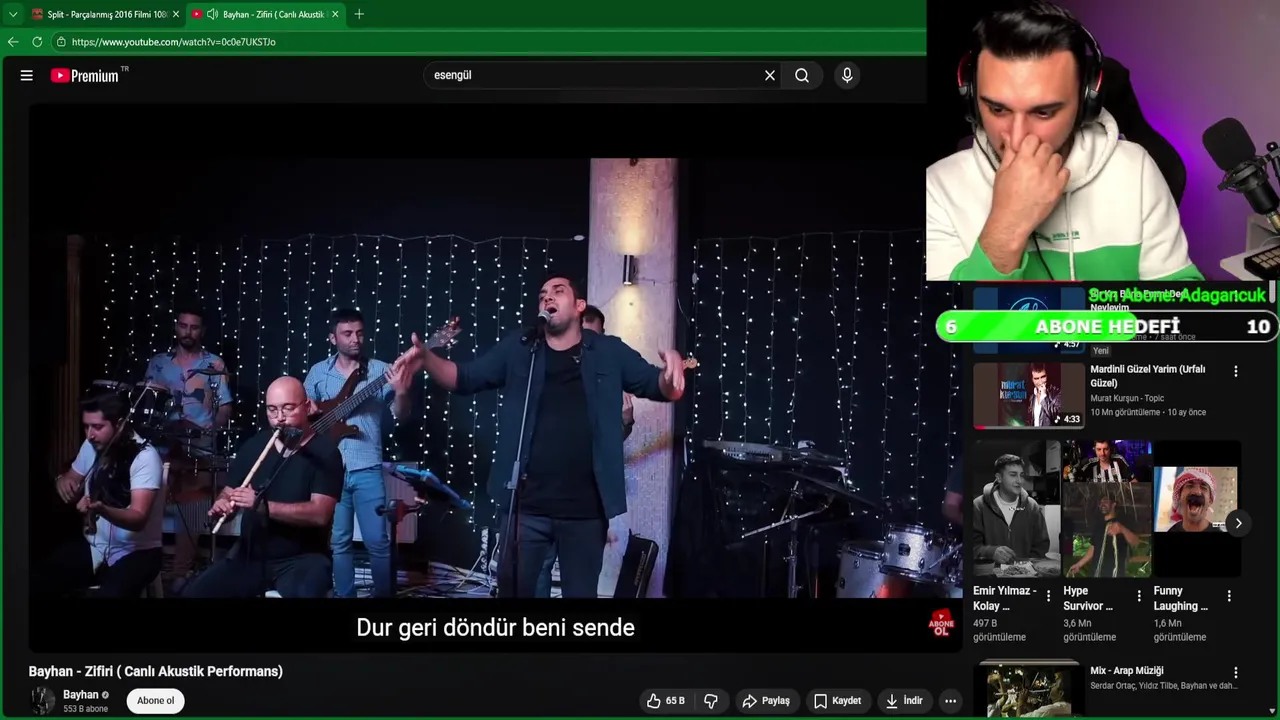Viewport: 1280px width, 720px height.
Task: Start voice search with microphone icon
Action: click(847, 75)
